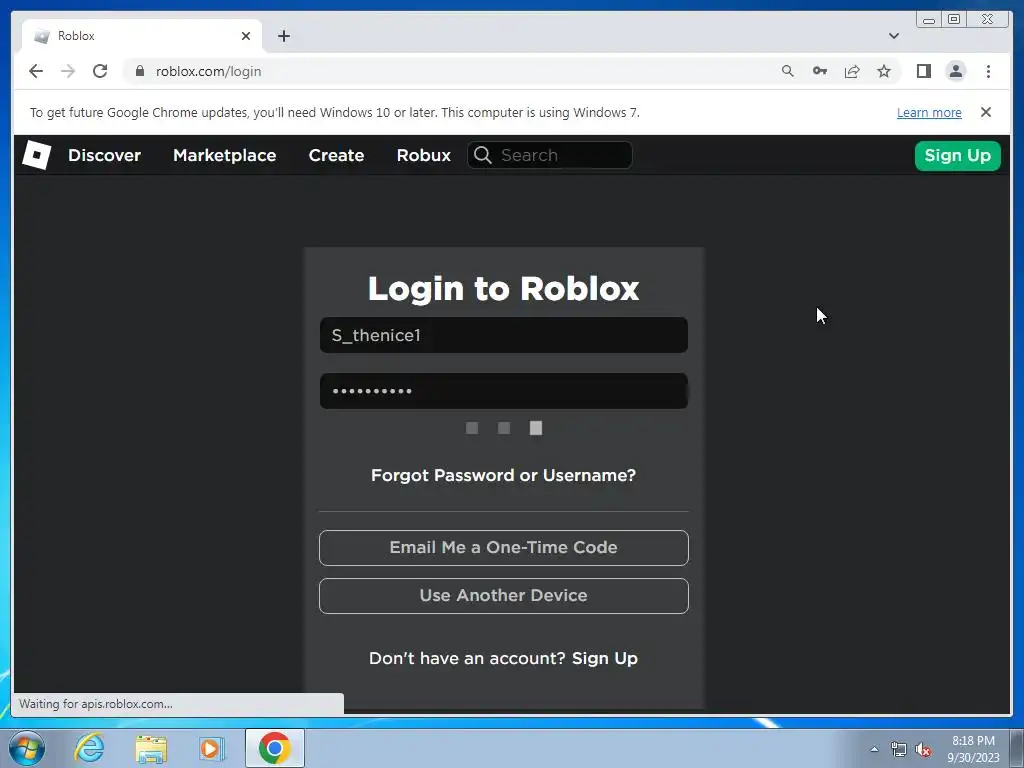The image size is (1024, 768).
Task: Click the taskbar clock showing 8:18 PM
Action: click(973, 749)
